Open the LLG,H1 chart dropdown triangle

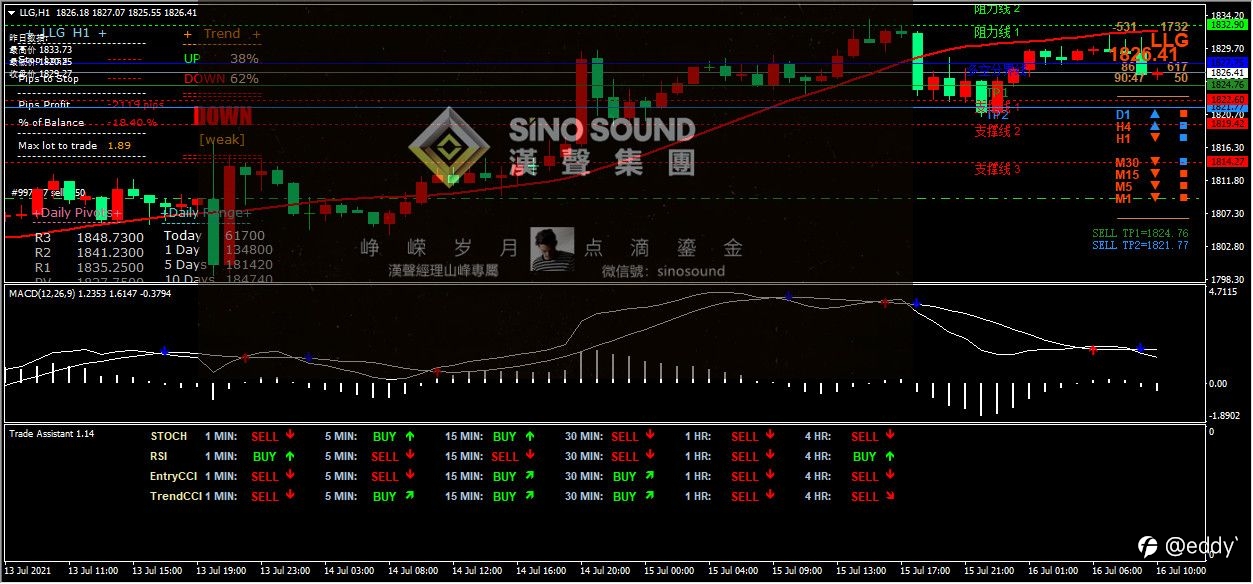click(11, 12)
